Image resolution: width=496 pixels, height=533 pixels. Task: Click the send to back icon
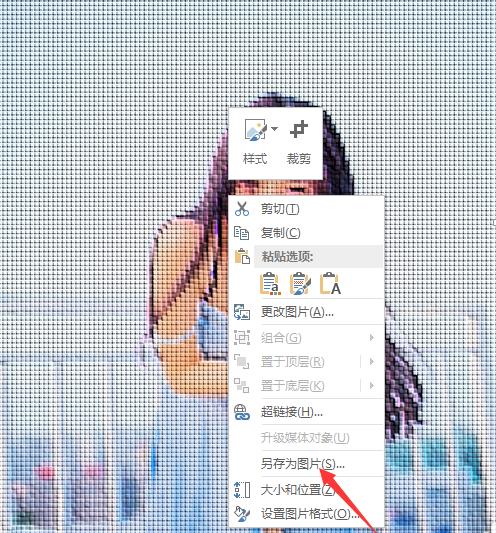point(242,385)
